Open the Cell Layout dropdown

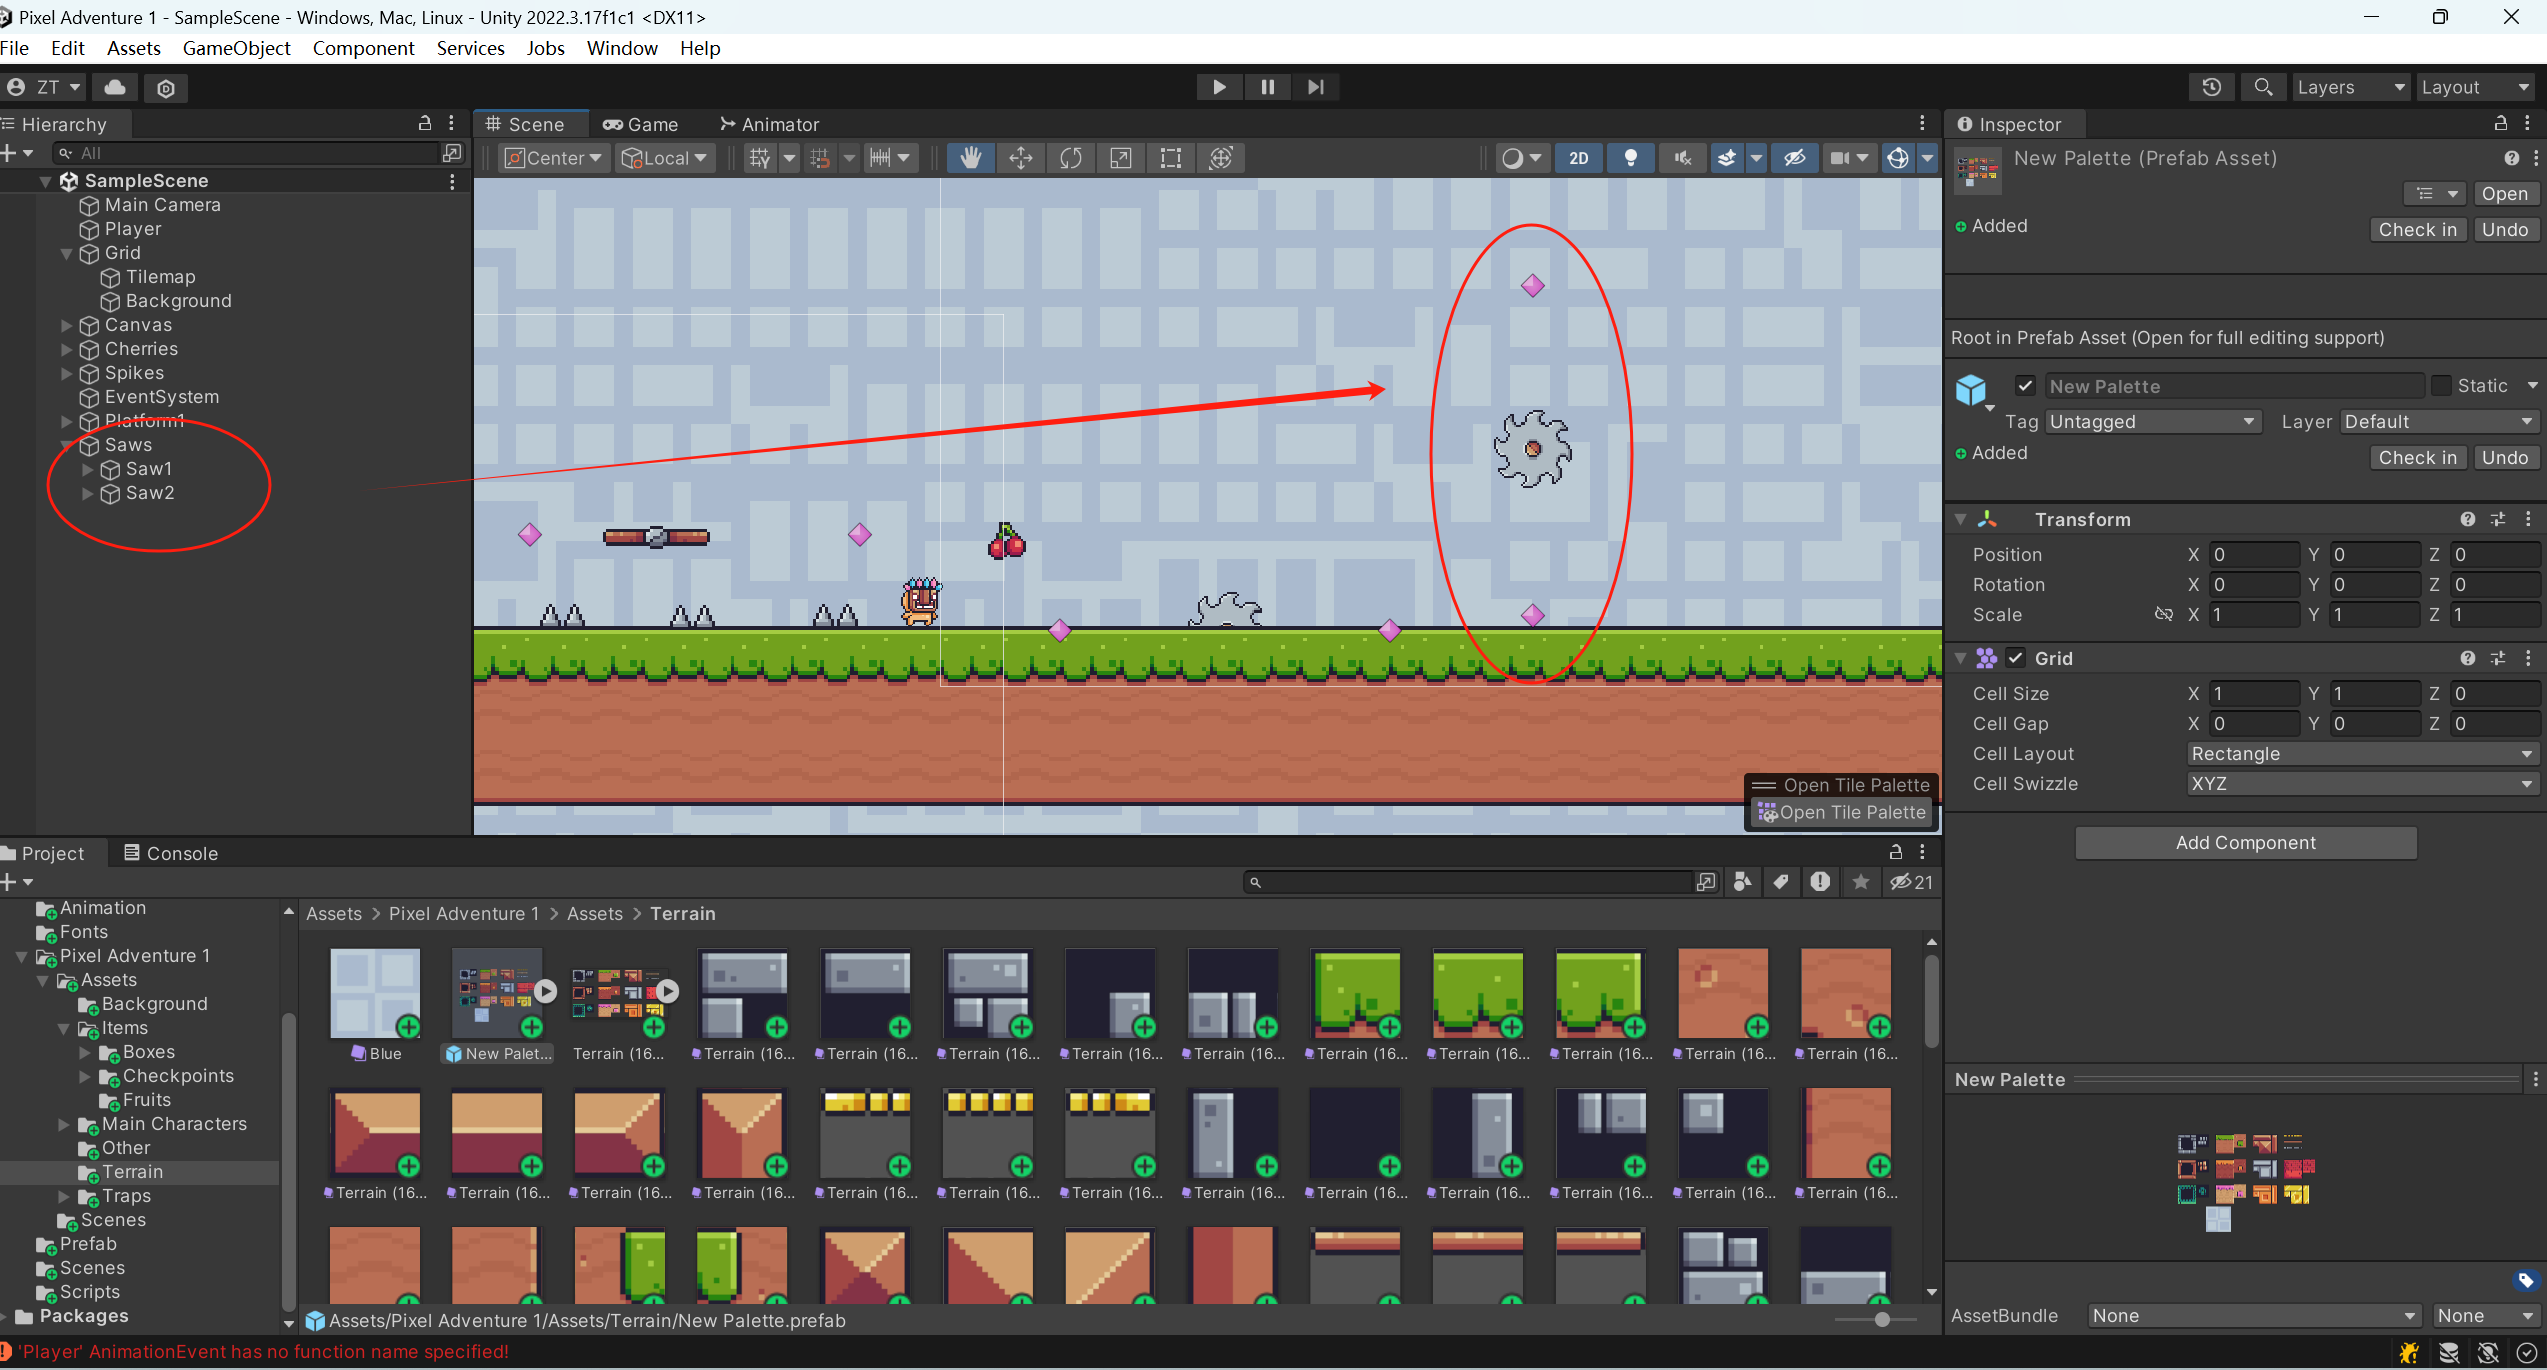[2360, 754]
